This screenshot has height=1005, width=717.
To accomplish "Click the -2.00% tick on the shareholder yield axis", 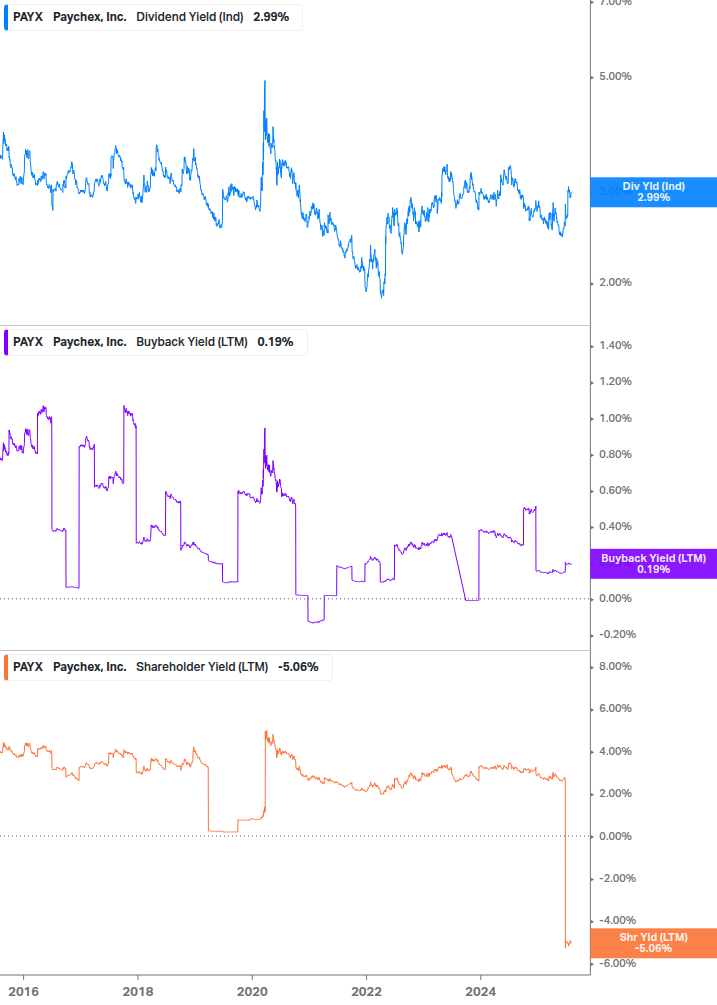I will point(617,878).
